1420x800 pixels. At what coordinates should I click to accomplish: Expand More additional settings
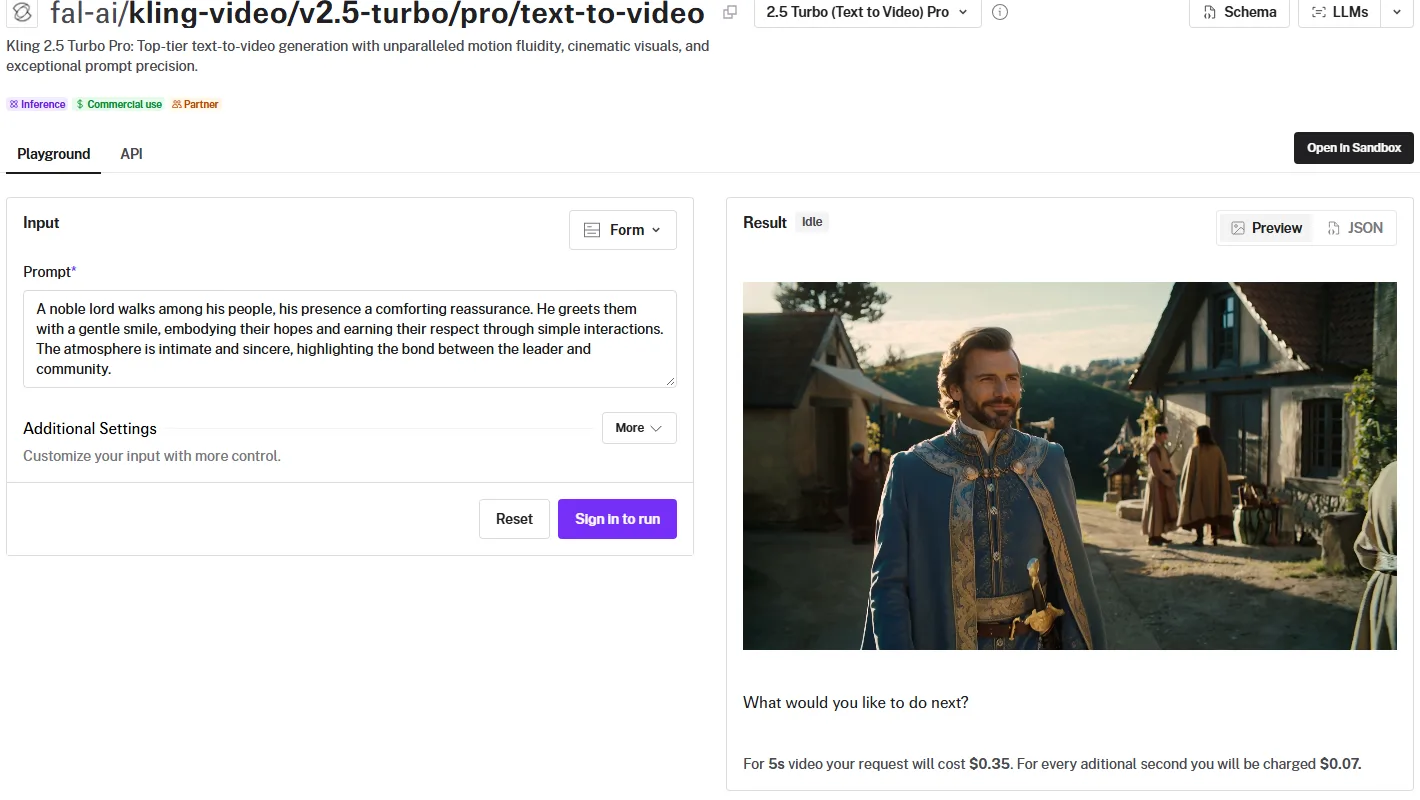(639, 428)
